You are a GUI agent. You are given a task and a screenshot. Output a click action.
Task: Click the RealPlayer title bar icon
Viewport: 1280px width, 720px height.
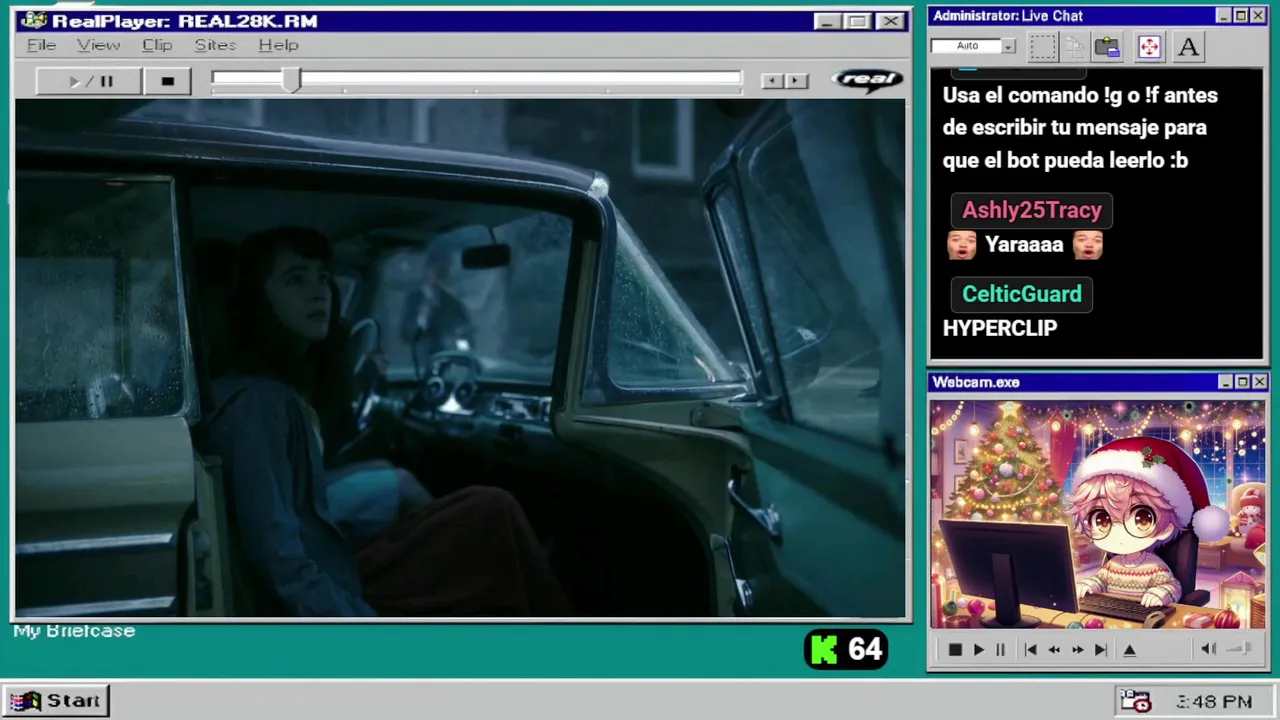coord(33,20)
